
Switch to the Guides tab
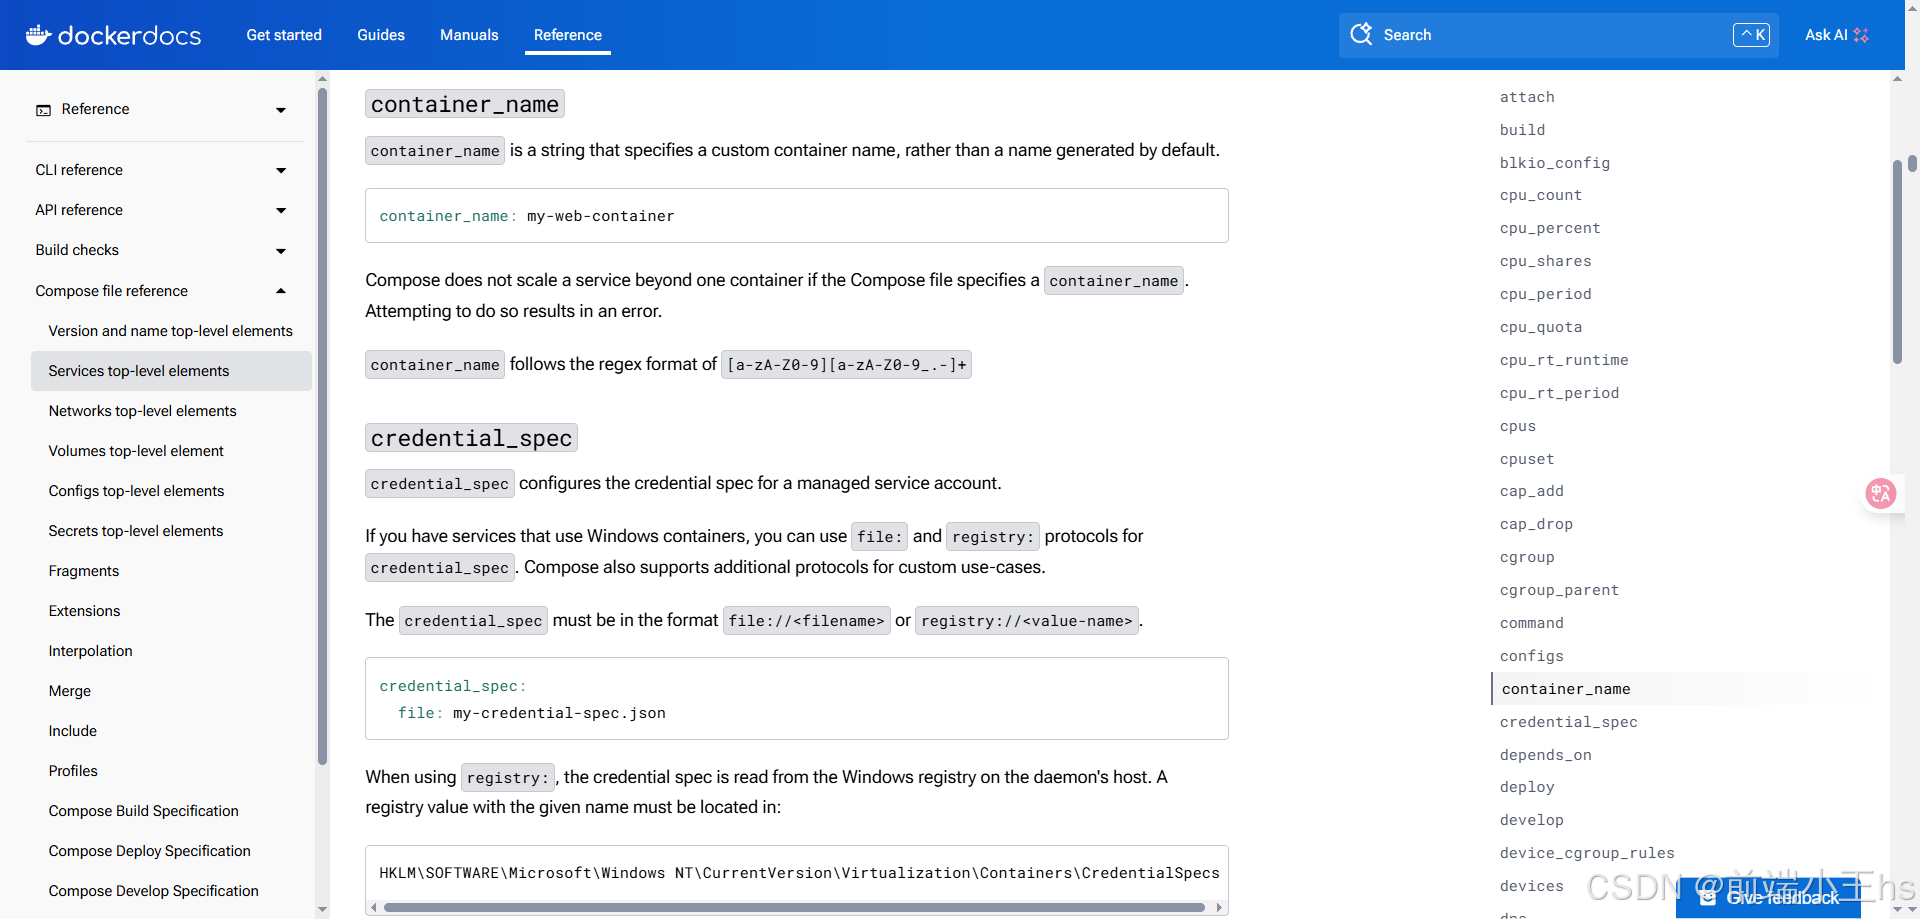click(x=380, y=35)
